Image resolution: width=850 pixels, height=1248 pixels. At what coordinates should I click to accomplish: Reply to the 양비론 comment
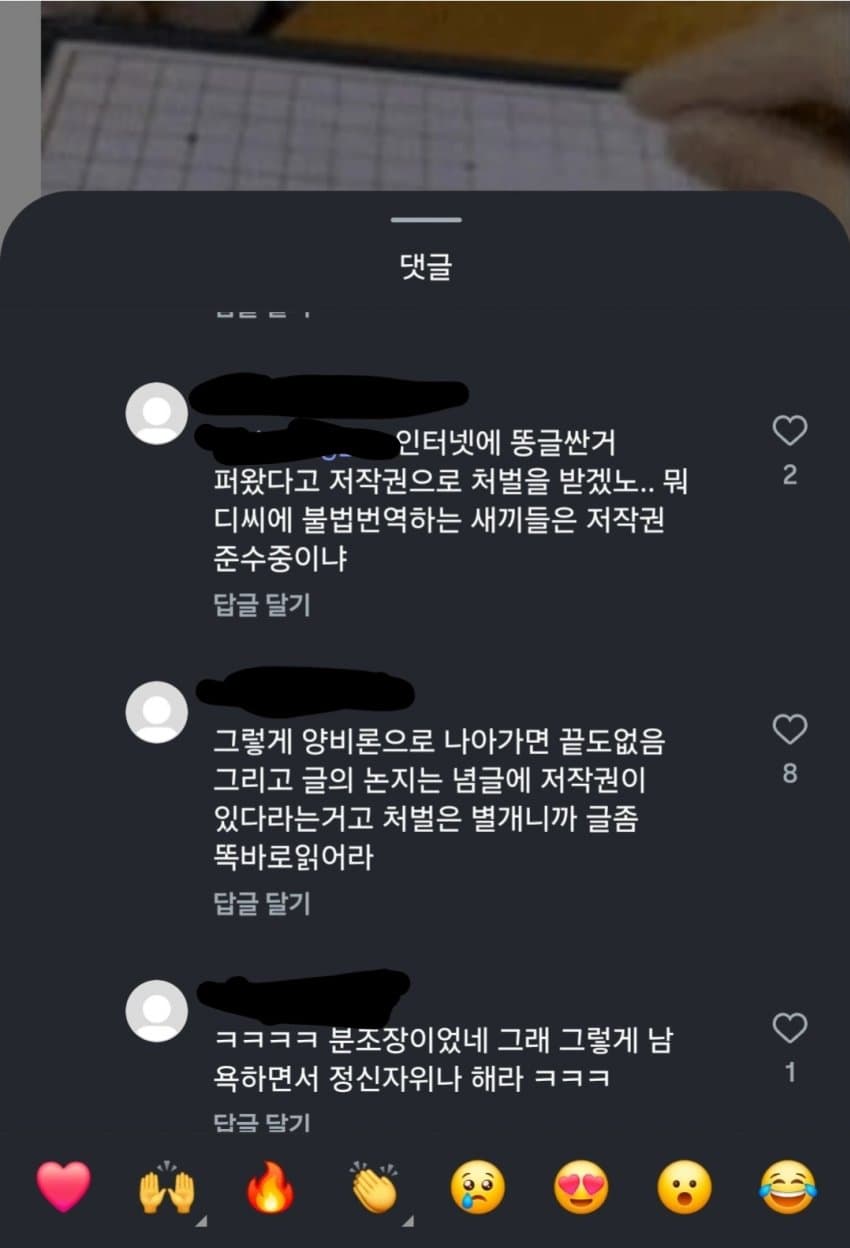point(263,904)
